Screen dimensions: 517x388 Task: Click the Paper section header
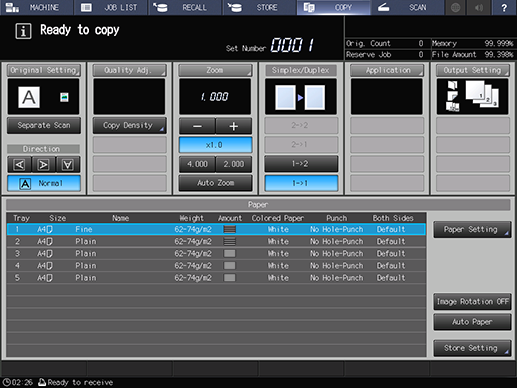click(x=258, y=205)
